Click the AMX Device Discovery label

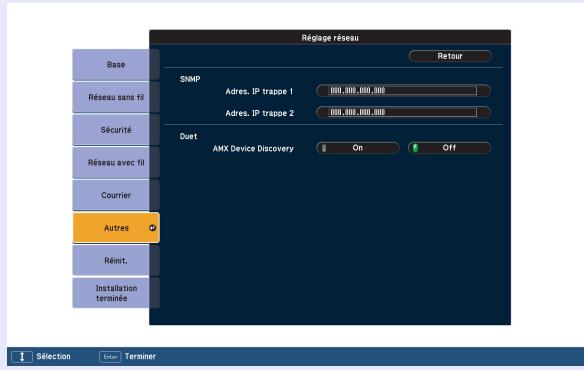[253, 149]
